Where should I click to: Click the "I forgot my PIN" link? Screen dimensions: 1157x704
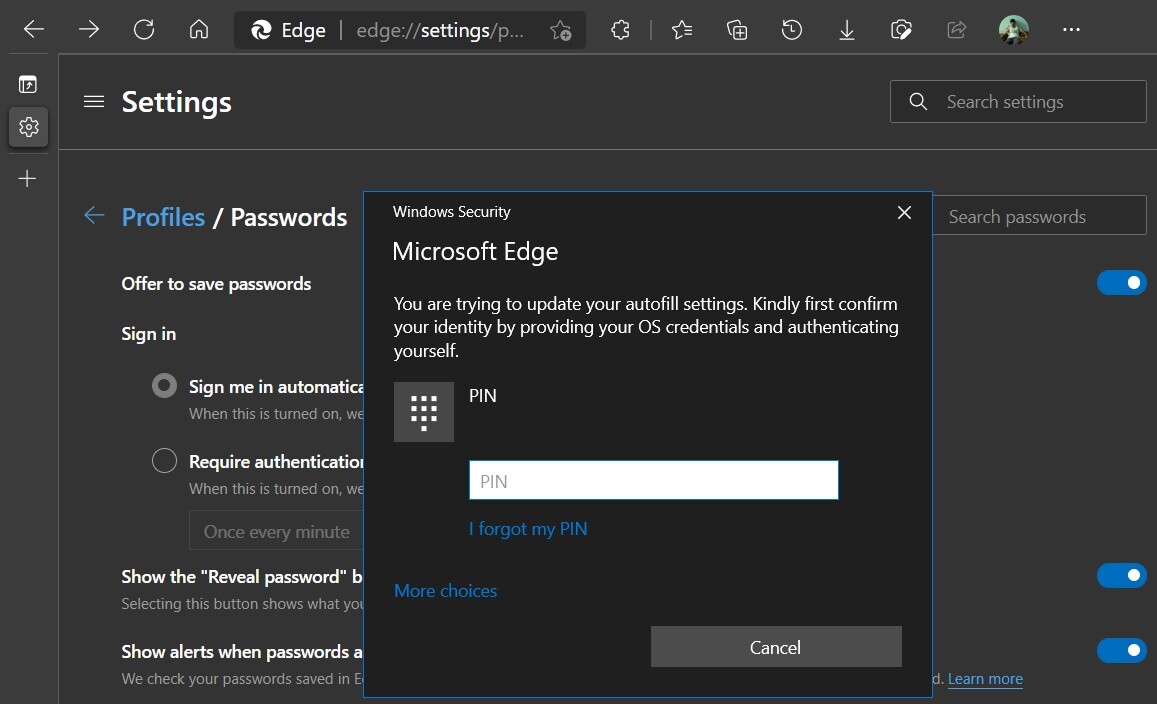[x=528, y=528]
